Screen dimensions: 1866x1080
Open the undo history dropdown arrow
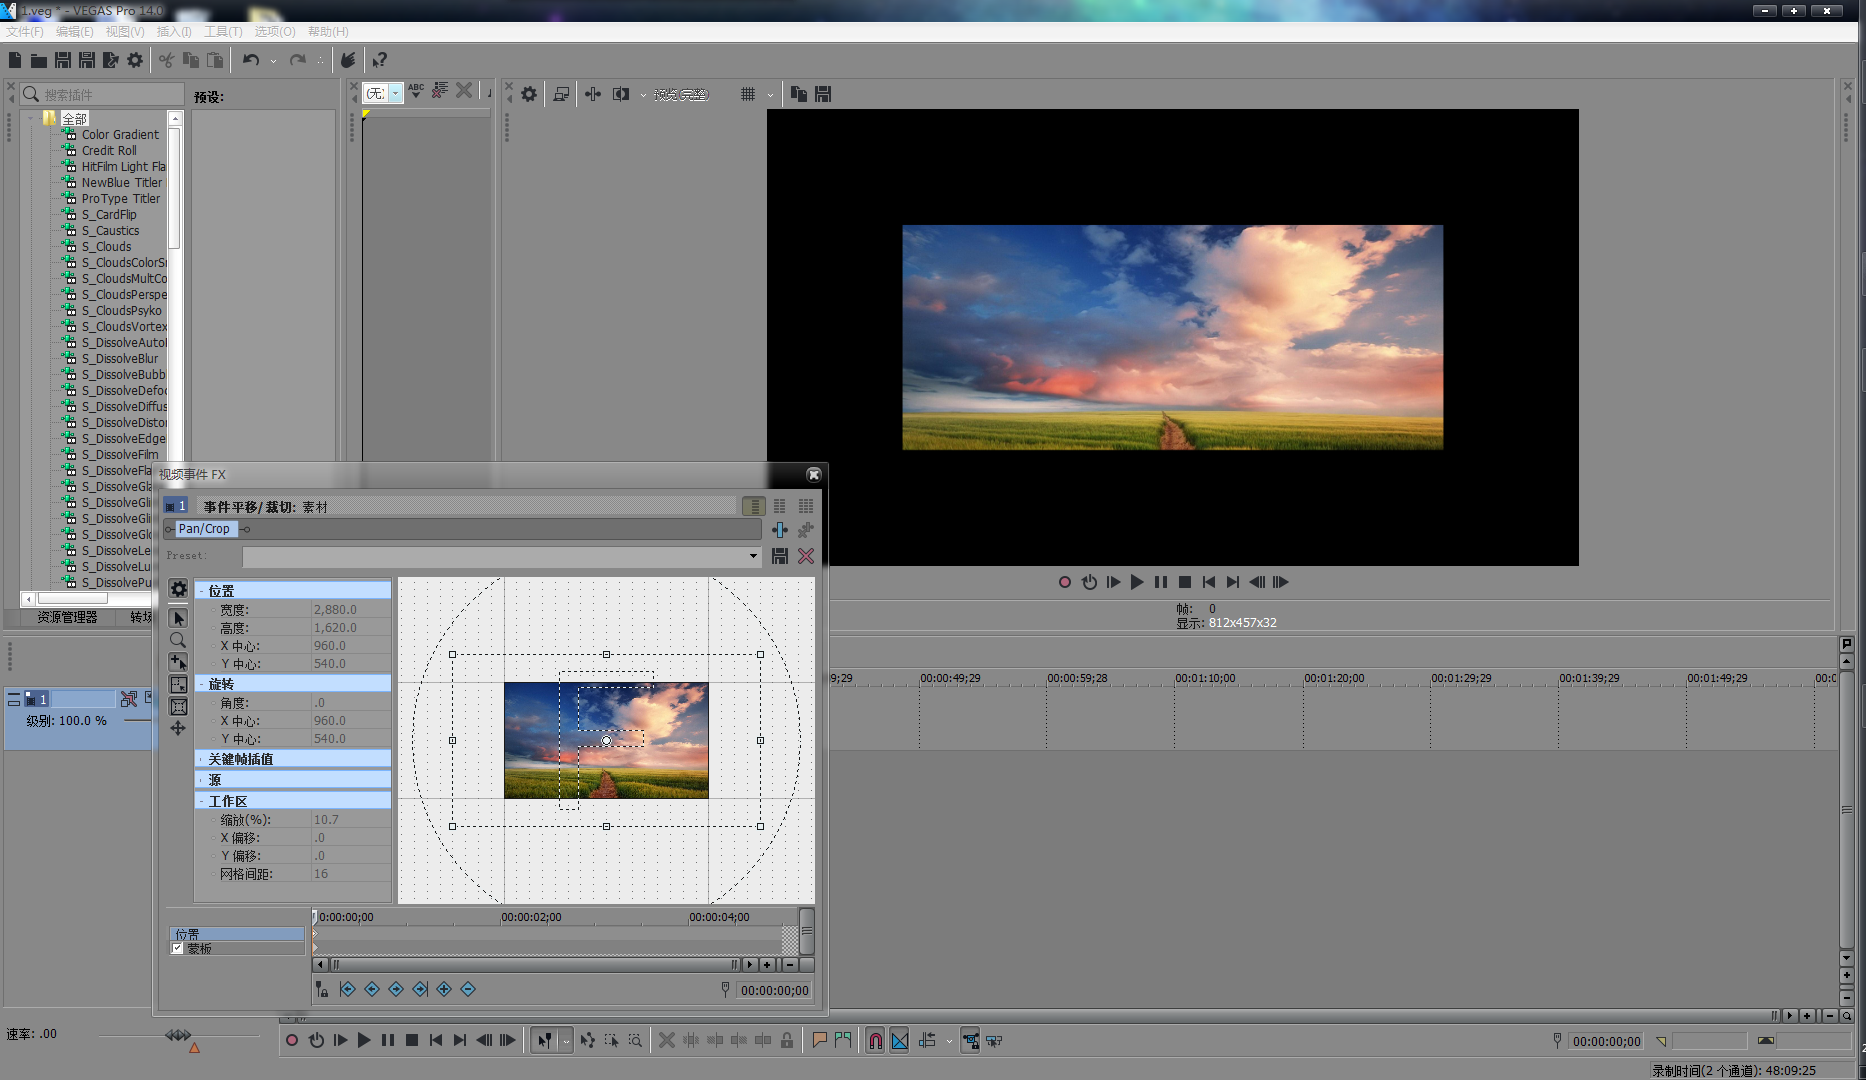pos(273,61)
